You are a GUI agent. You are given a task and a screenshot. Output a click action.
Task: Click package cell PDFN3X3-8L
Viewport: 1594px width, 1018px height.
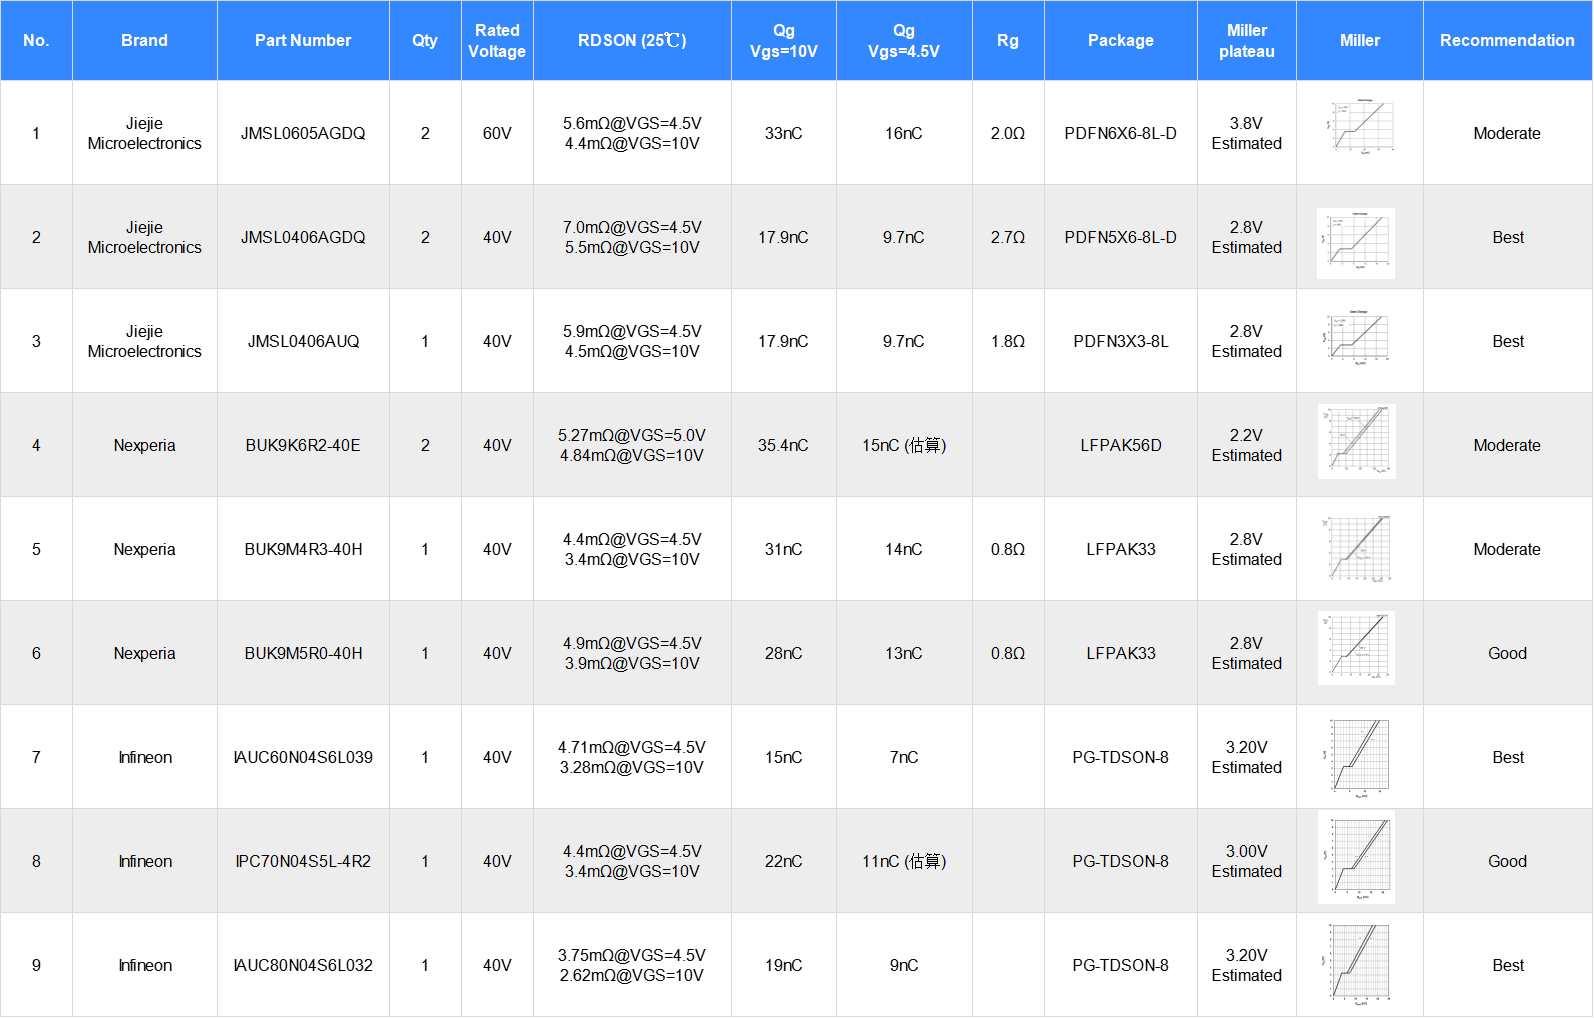pyautogui.click(x=1120, y=341)
